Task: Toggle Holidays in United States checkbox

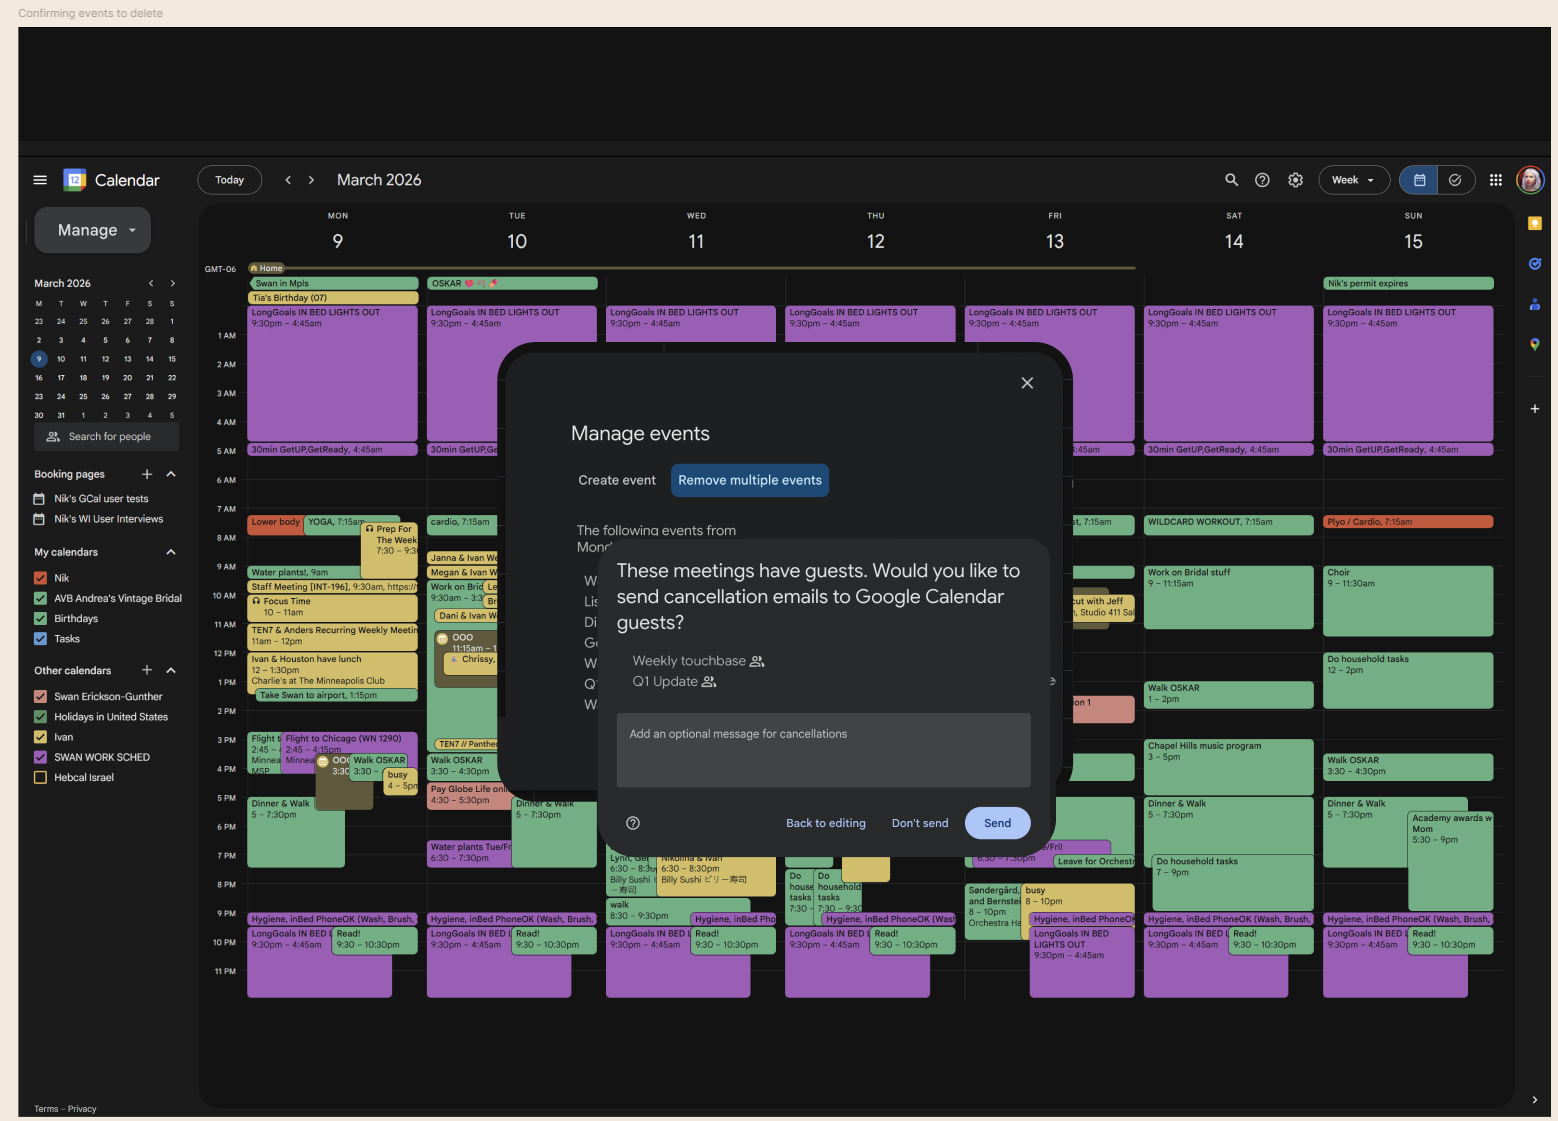Action: coord(41,717)
